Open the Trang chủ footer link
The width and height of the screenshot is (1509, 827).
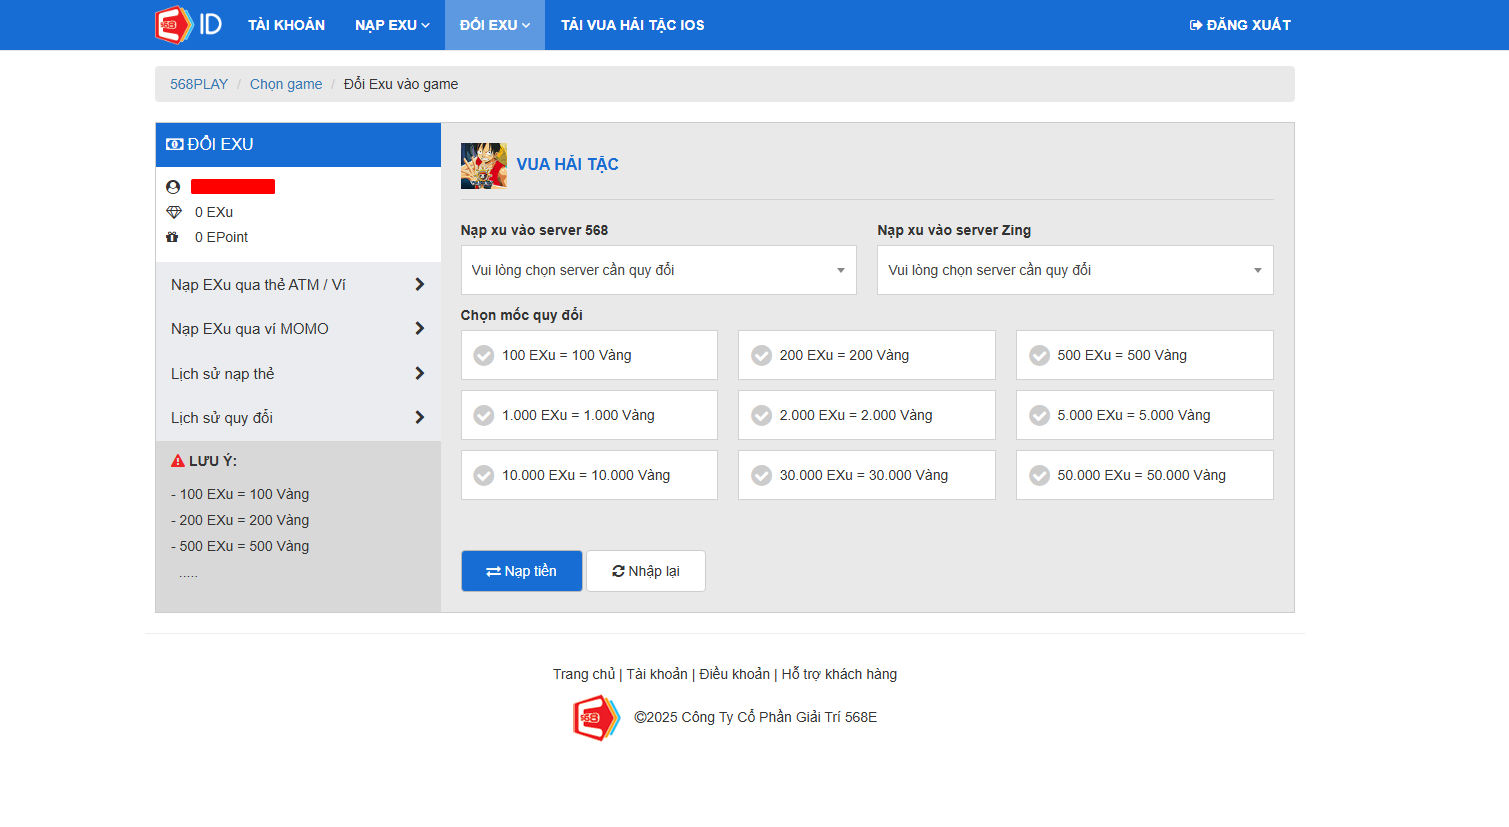point(584,674)
